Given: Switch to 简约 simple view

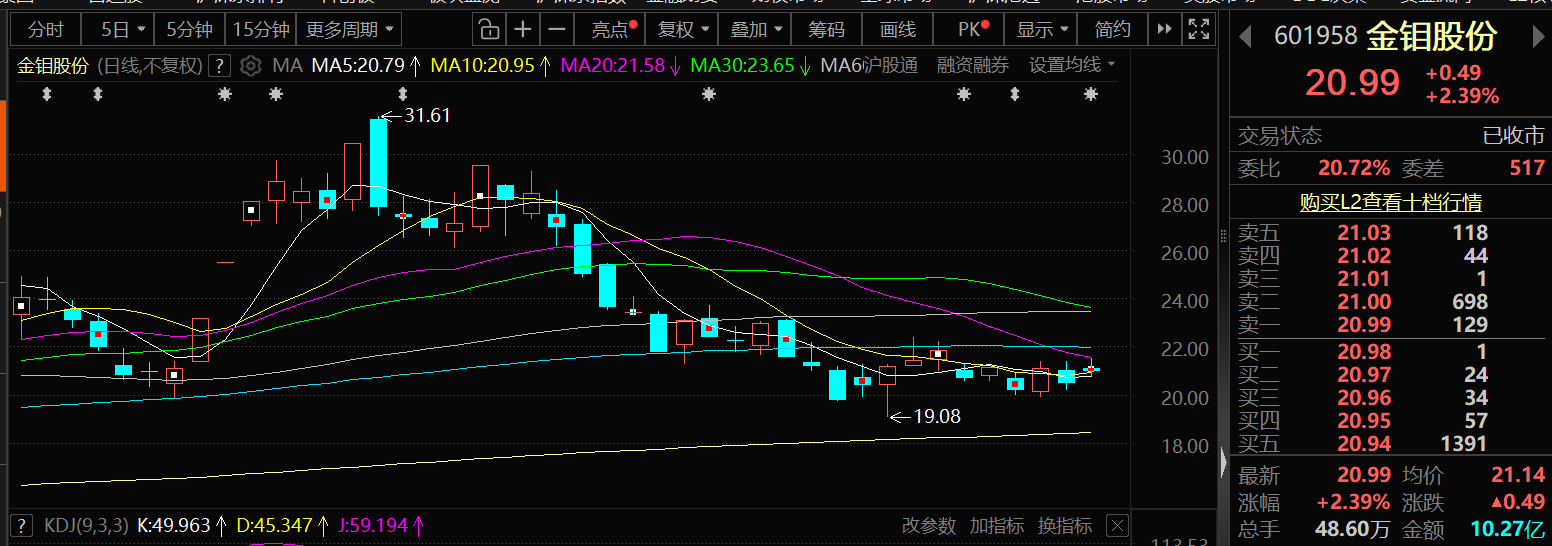Looking at the screenshot, I should [x=1112, y=29].
